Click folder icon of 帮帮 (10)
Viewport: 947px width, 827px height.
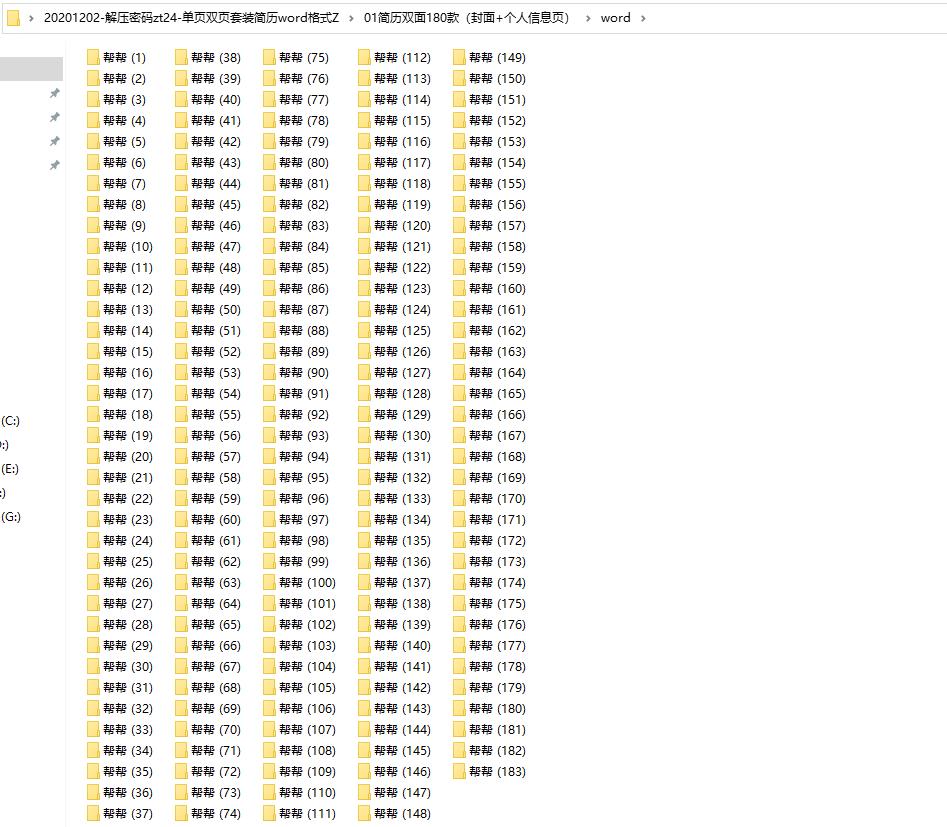[93, 246]
